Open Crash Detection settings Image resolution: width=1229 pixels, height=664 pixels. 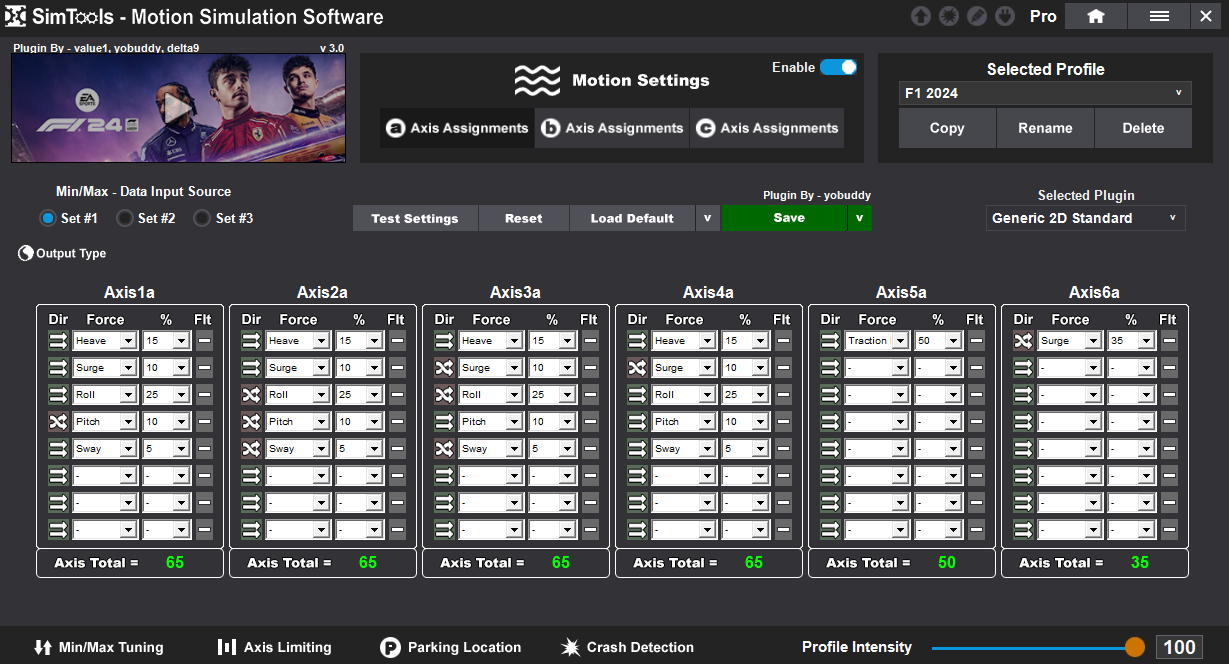628,647
